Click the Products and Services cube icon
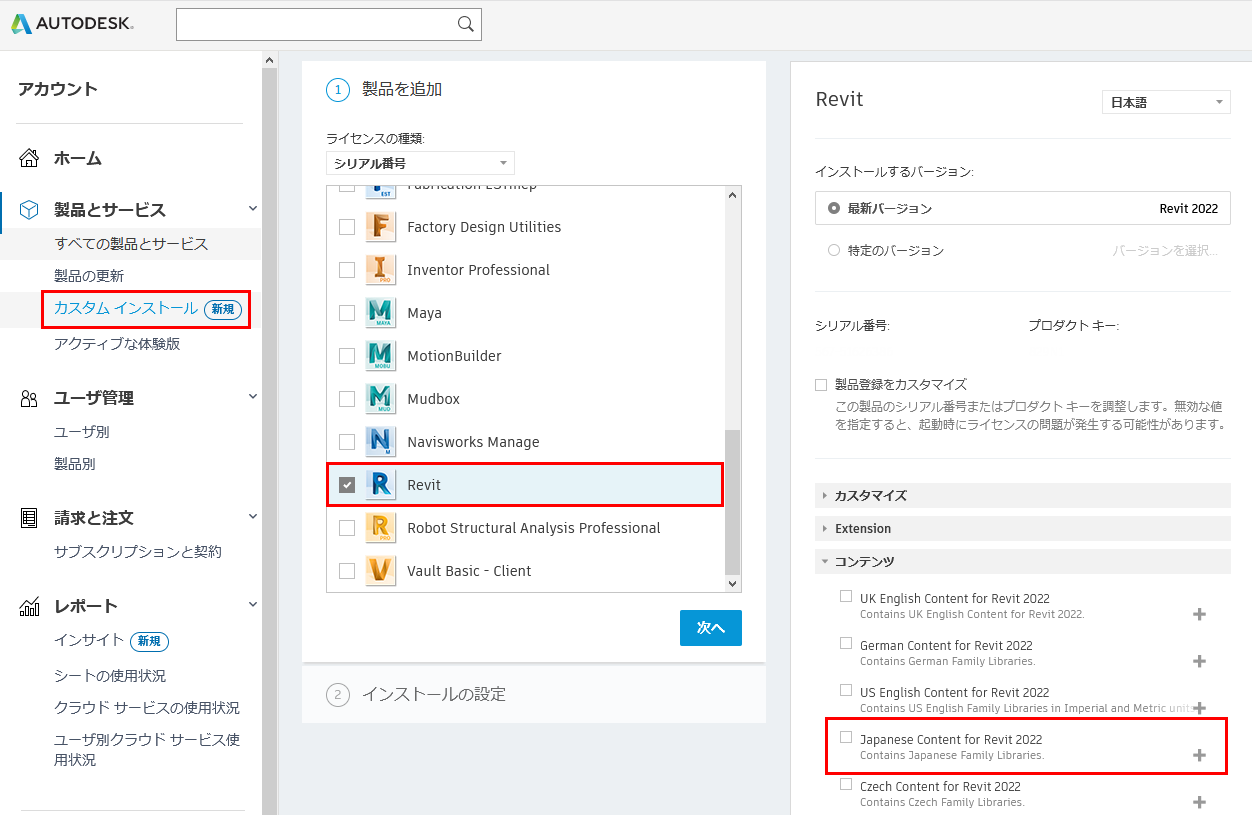The image size is (1252, 815). (x=30, y=210)
